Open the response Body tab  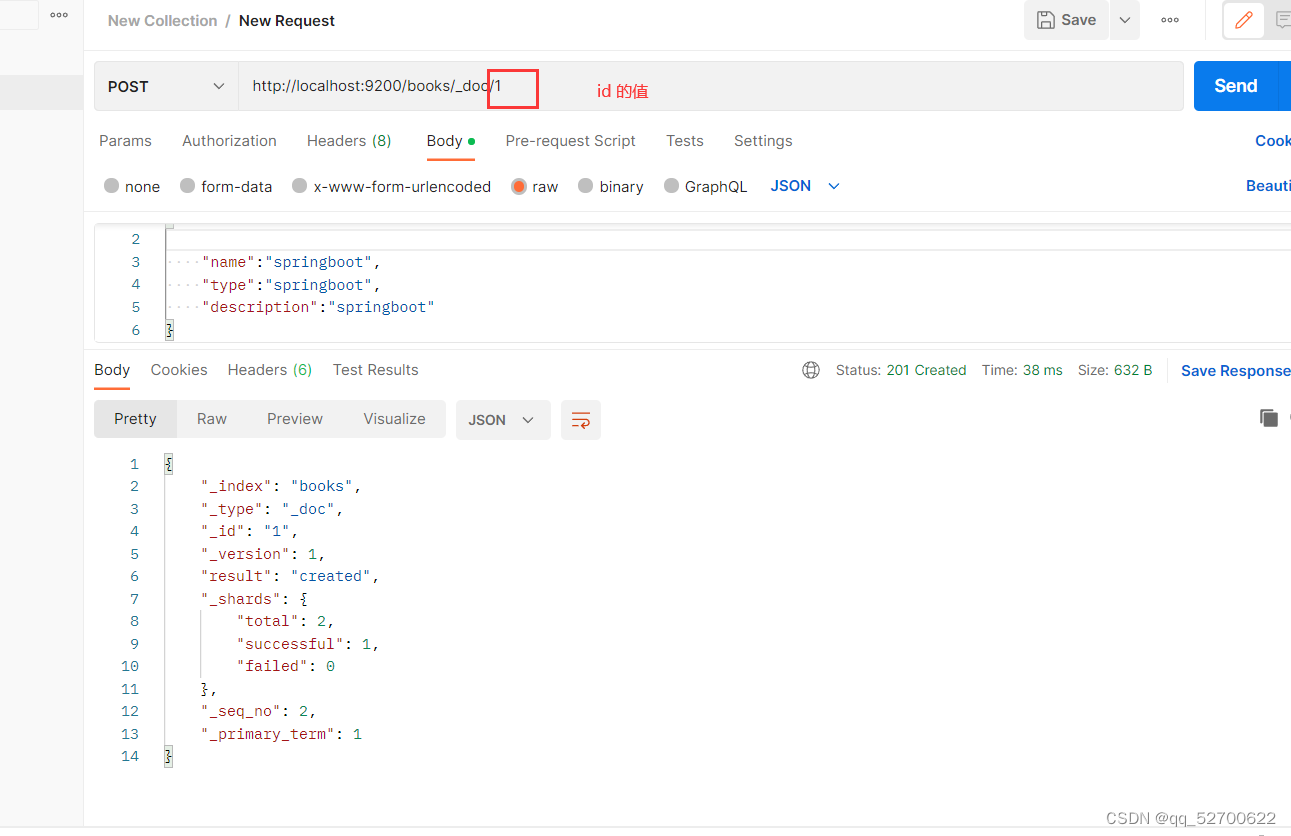[x=112, y=370]
